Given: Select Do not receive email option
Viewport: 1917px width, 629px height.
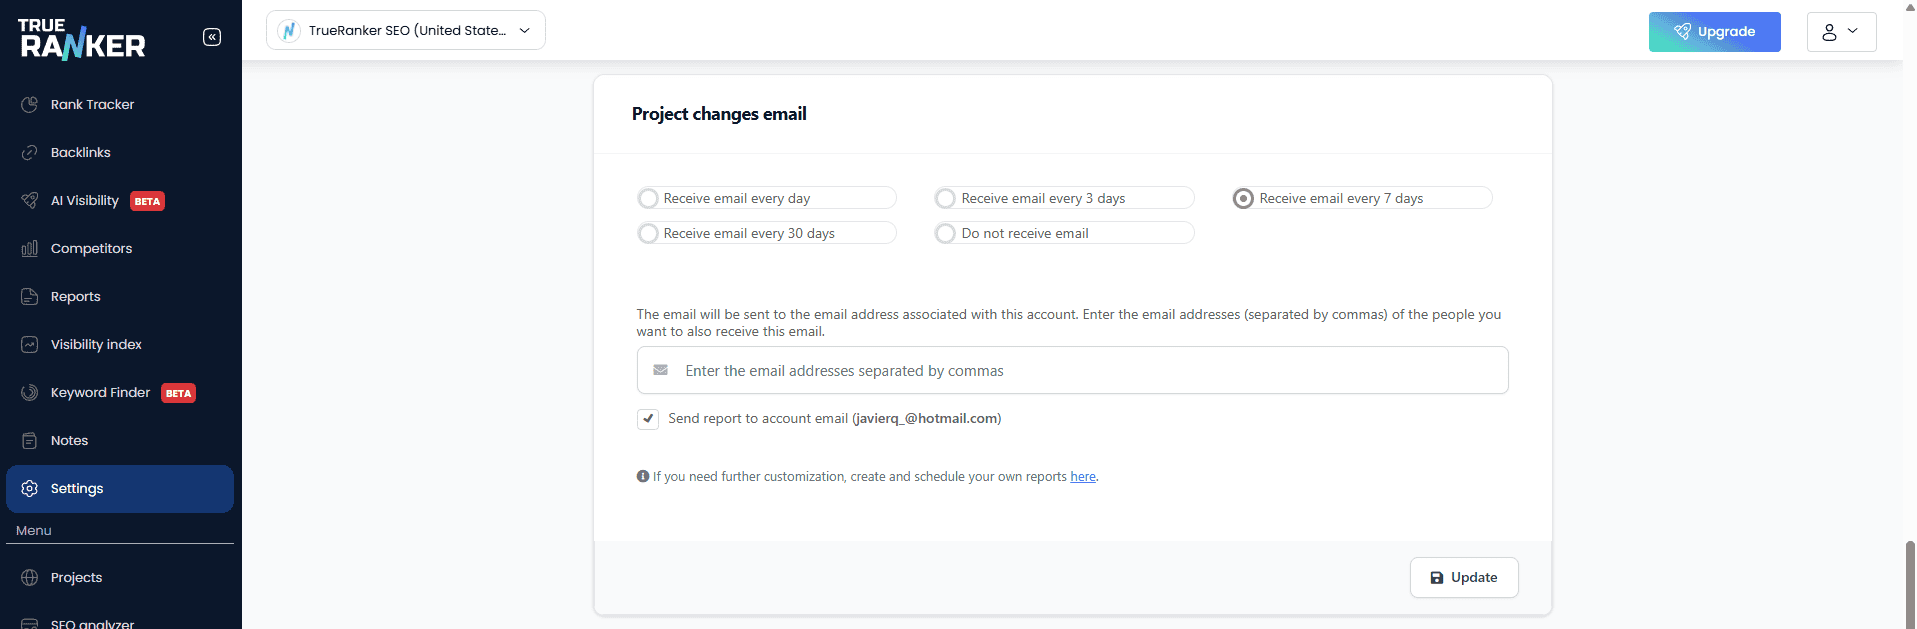Looking at the screenshot, I should pyautogui.click(x=946, y=233).
